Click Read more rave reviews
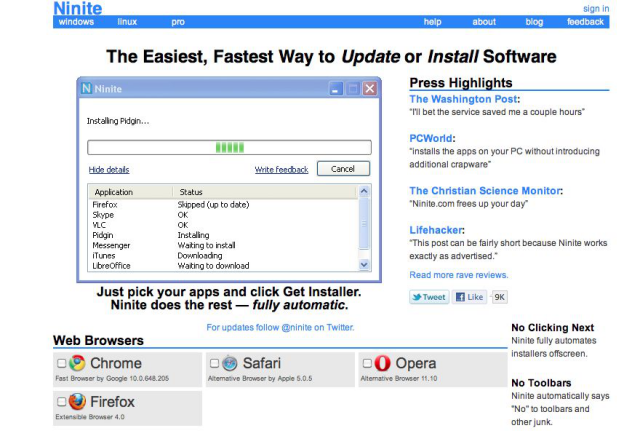This screenshot has height=436, width=640. (x=459, y=275)
